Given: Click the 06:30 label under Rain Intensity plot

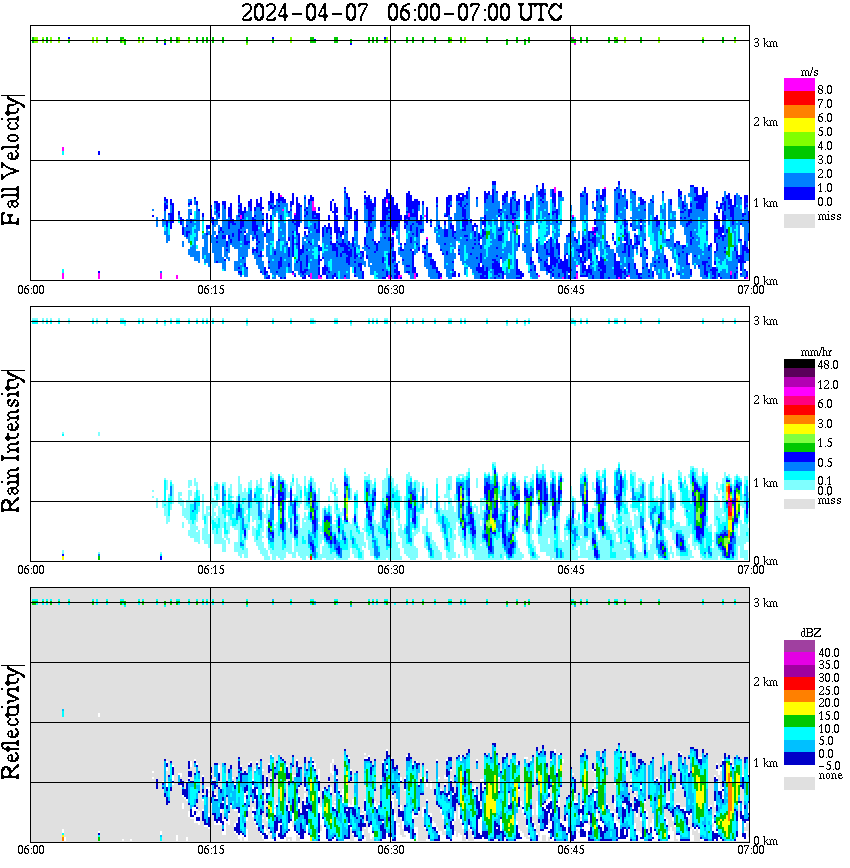Looking at the screenshot, I should coord(390,569).
